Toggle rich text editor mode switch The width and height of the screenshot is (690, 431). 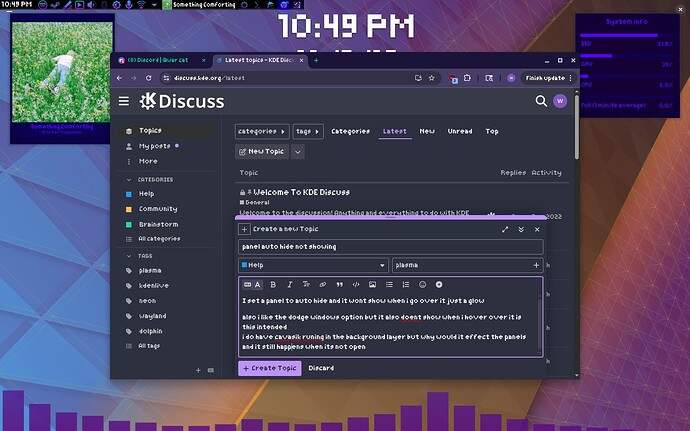tap(253, 285)
